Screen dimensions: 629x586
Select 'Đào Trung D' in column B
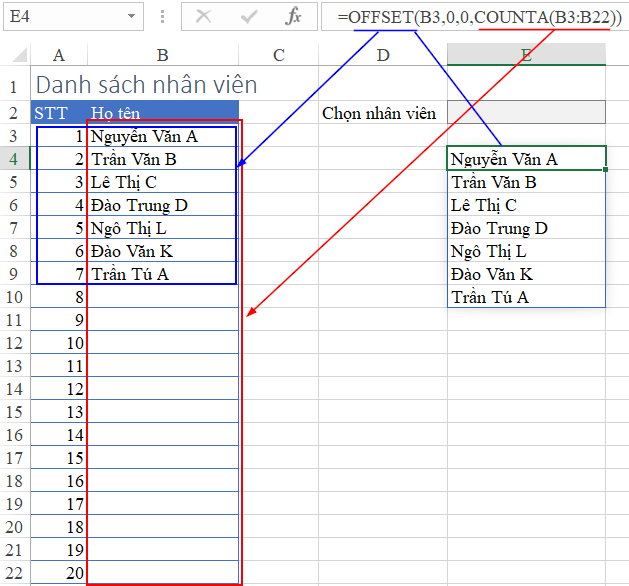pos(162,205)
